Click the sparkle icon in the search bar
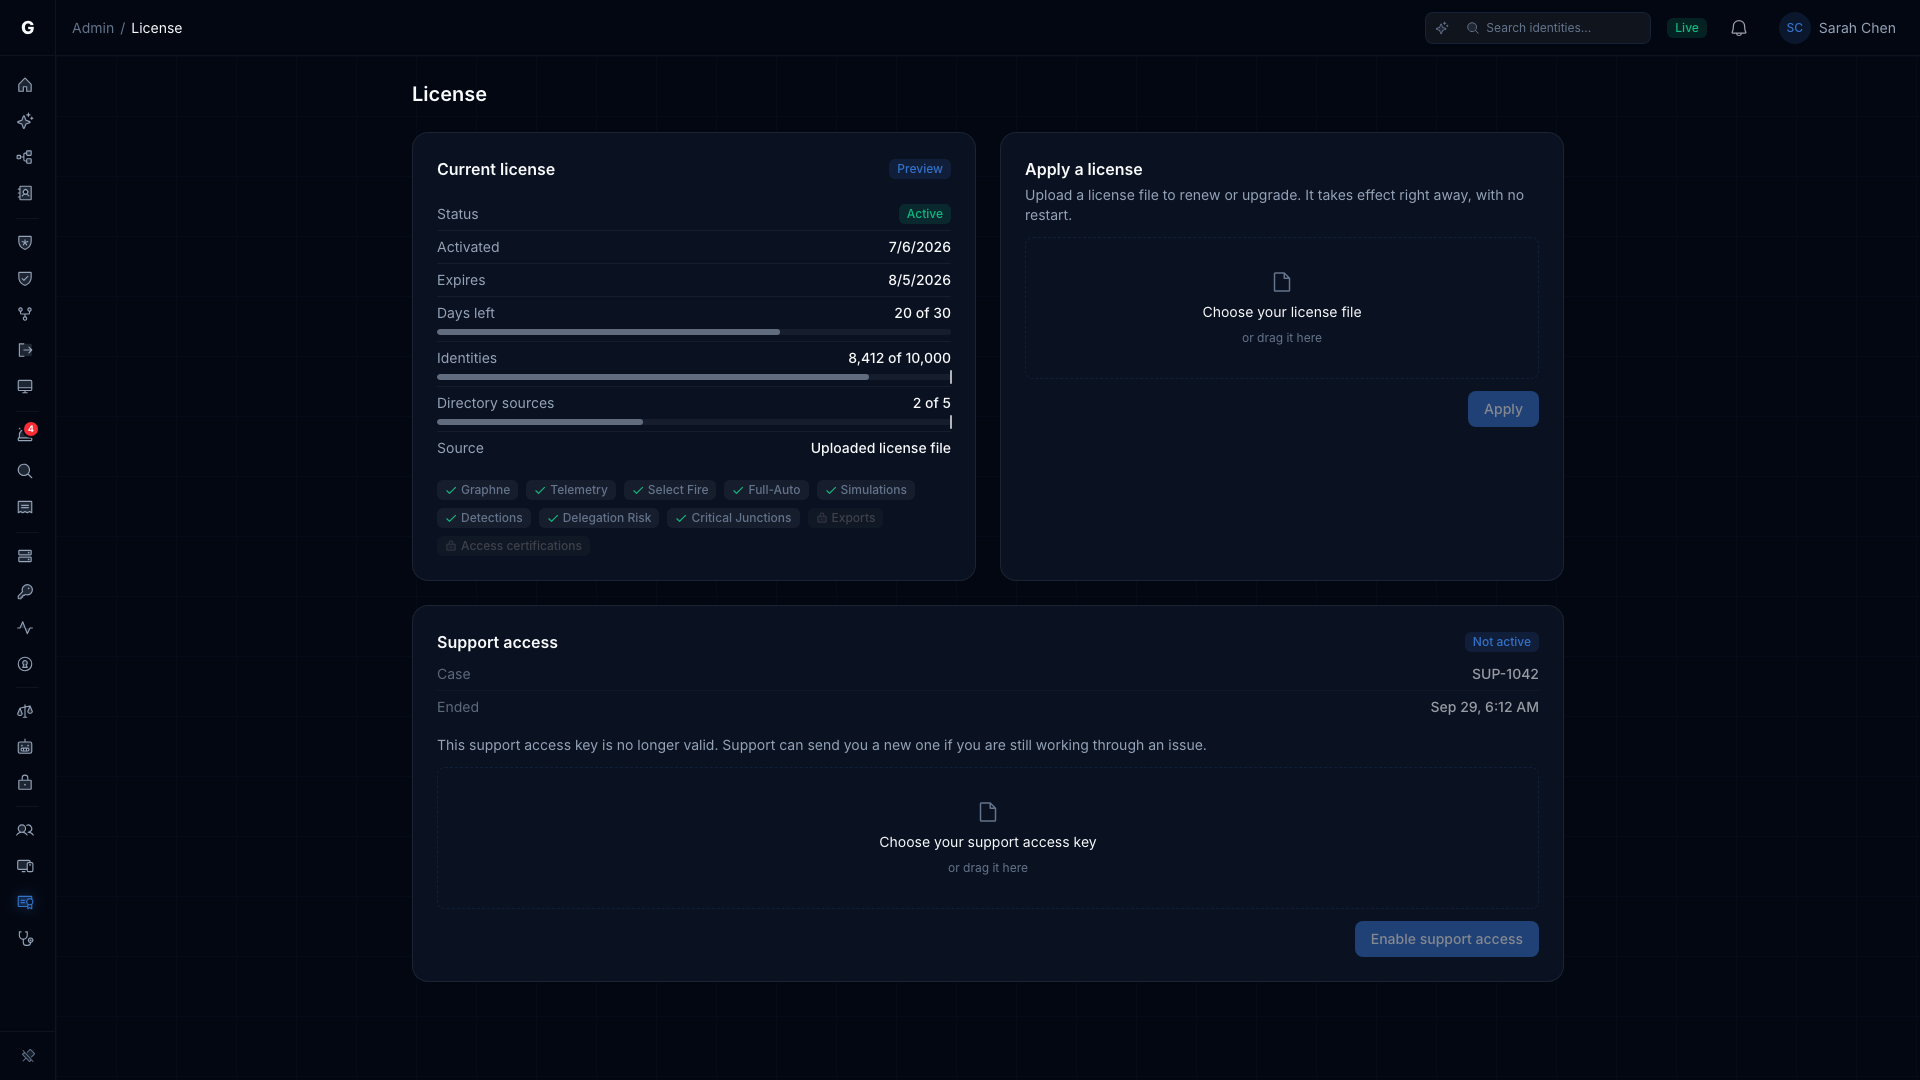The height and width of the screenshot is (1080, 1920). click(1442, 28)
